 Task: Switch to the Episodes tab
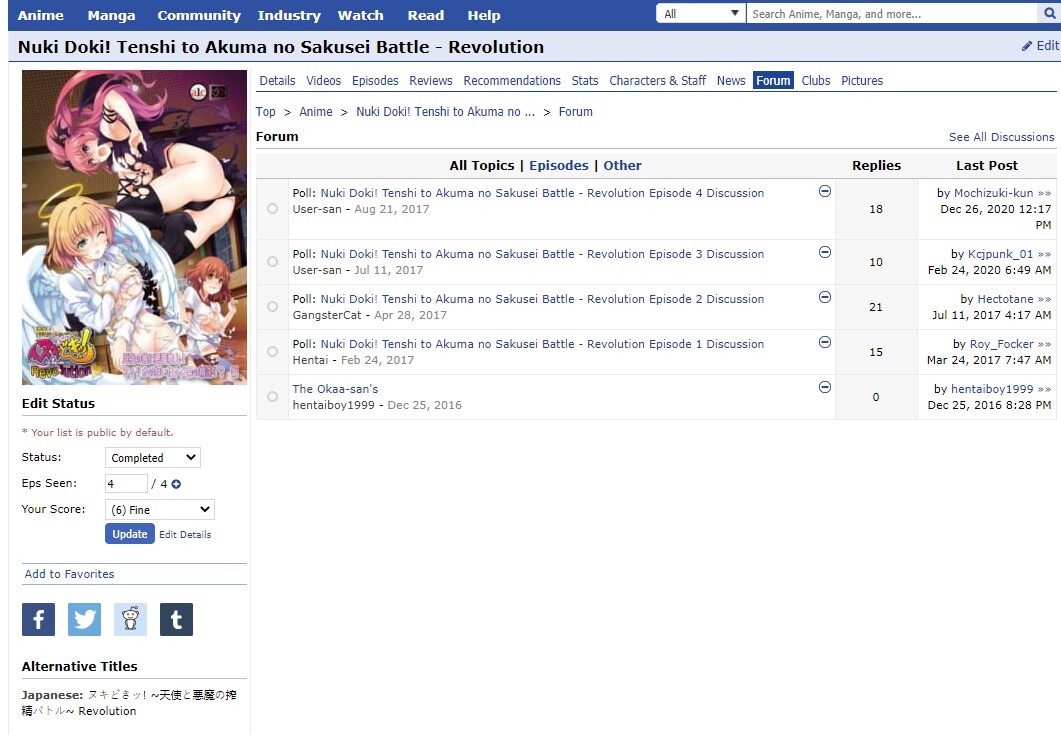click(x=375, y=81)
